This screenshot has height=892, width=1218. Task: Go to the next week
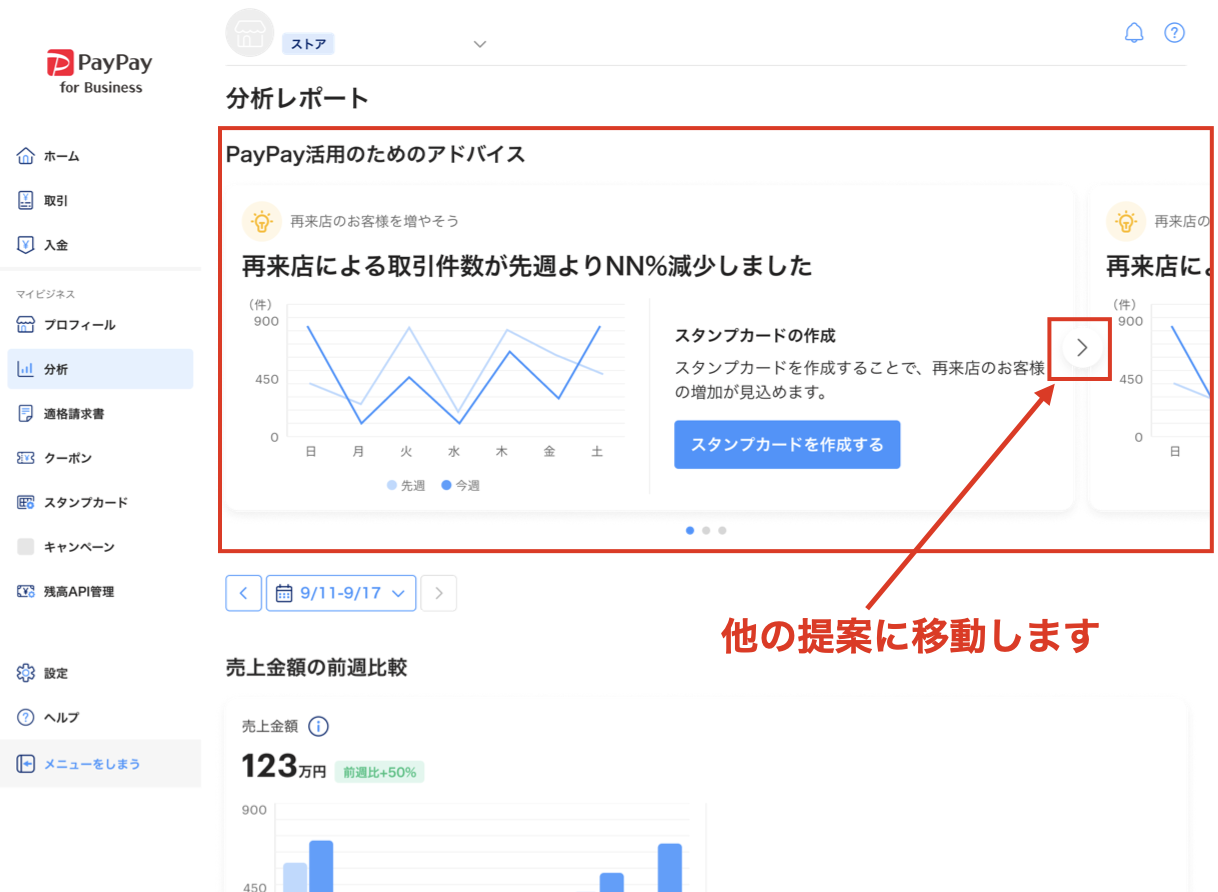(x=438, y=593)
